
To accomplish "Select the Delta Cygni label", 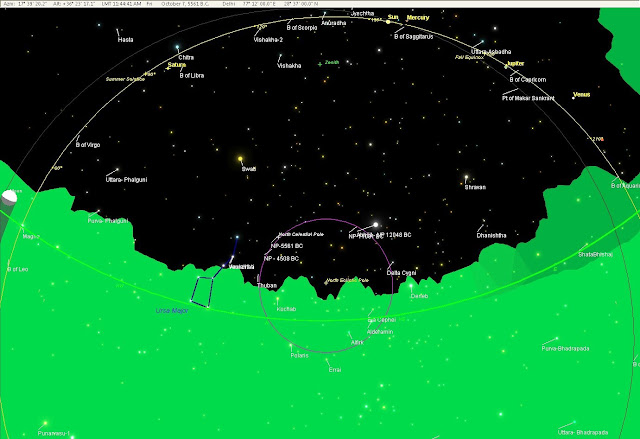I will tap(402, 273).
